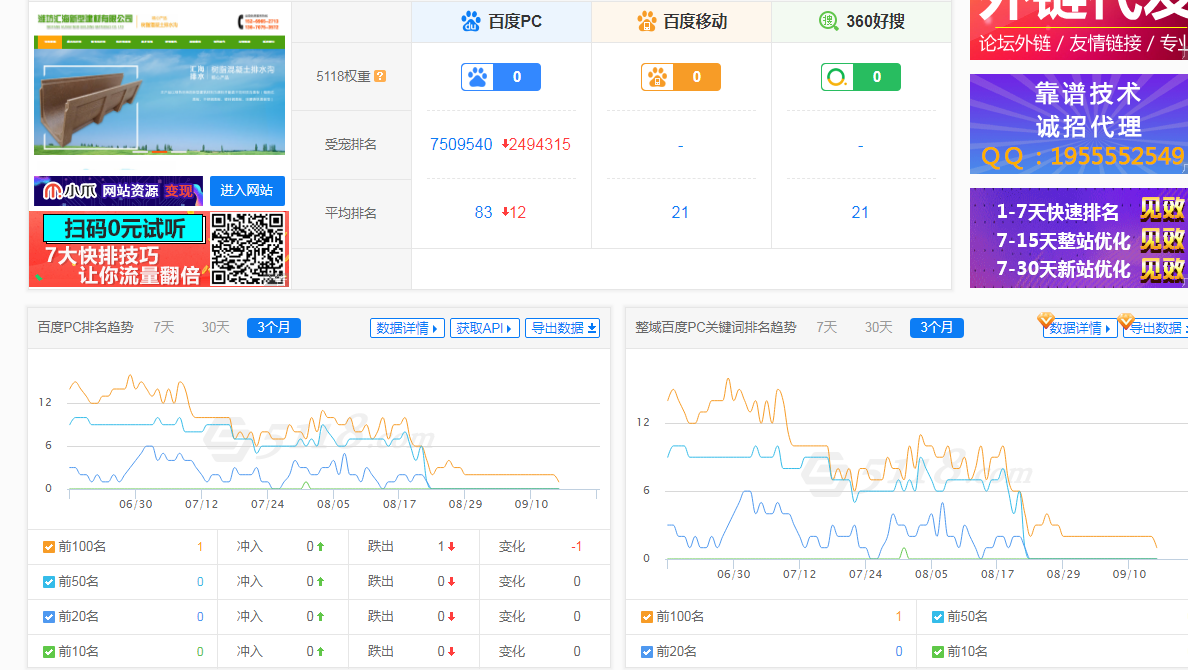This screenshot has width=1188, height=670.
Task: Click 变化 value -1 in 前100名 row
Action: pyautogui.click(x=577, y=546)
